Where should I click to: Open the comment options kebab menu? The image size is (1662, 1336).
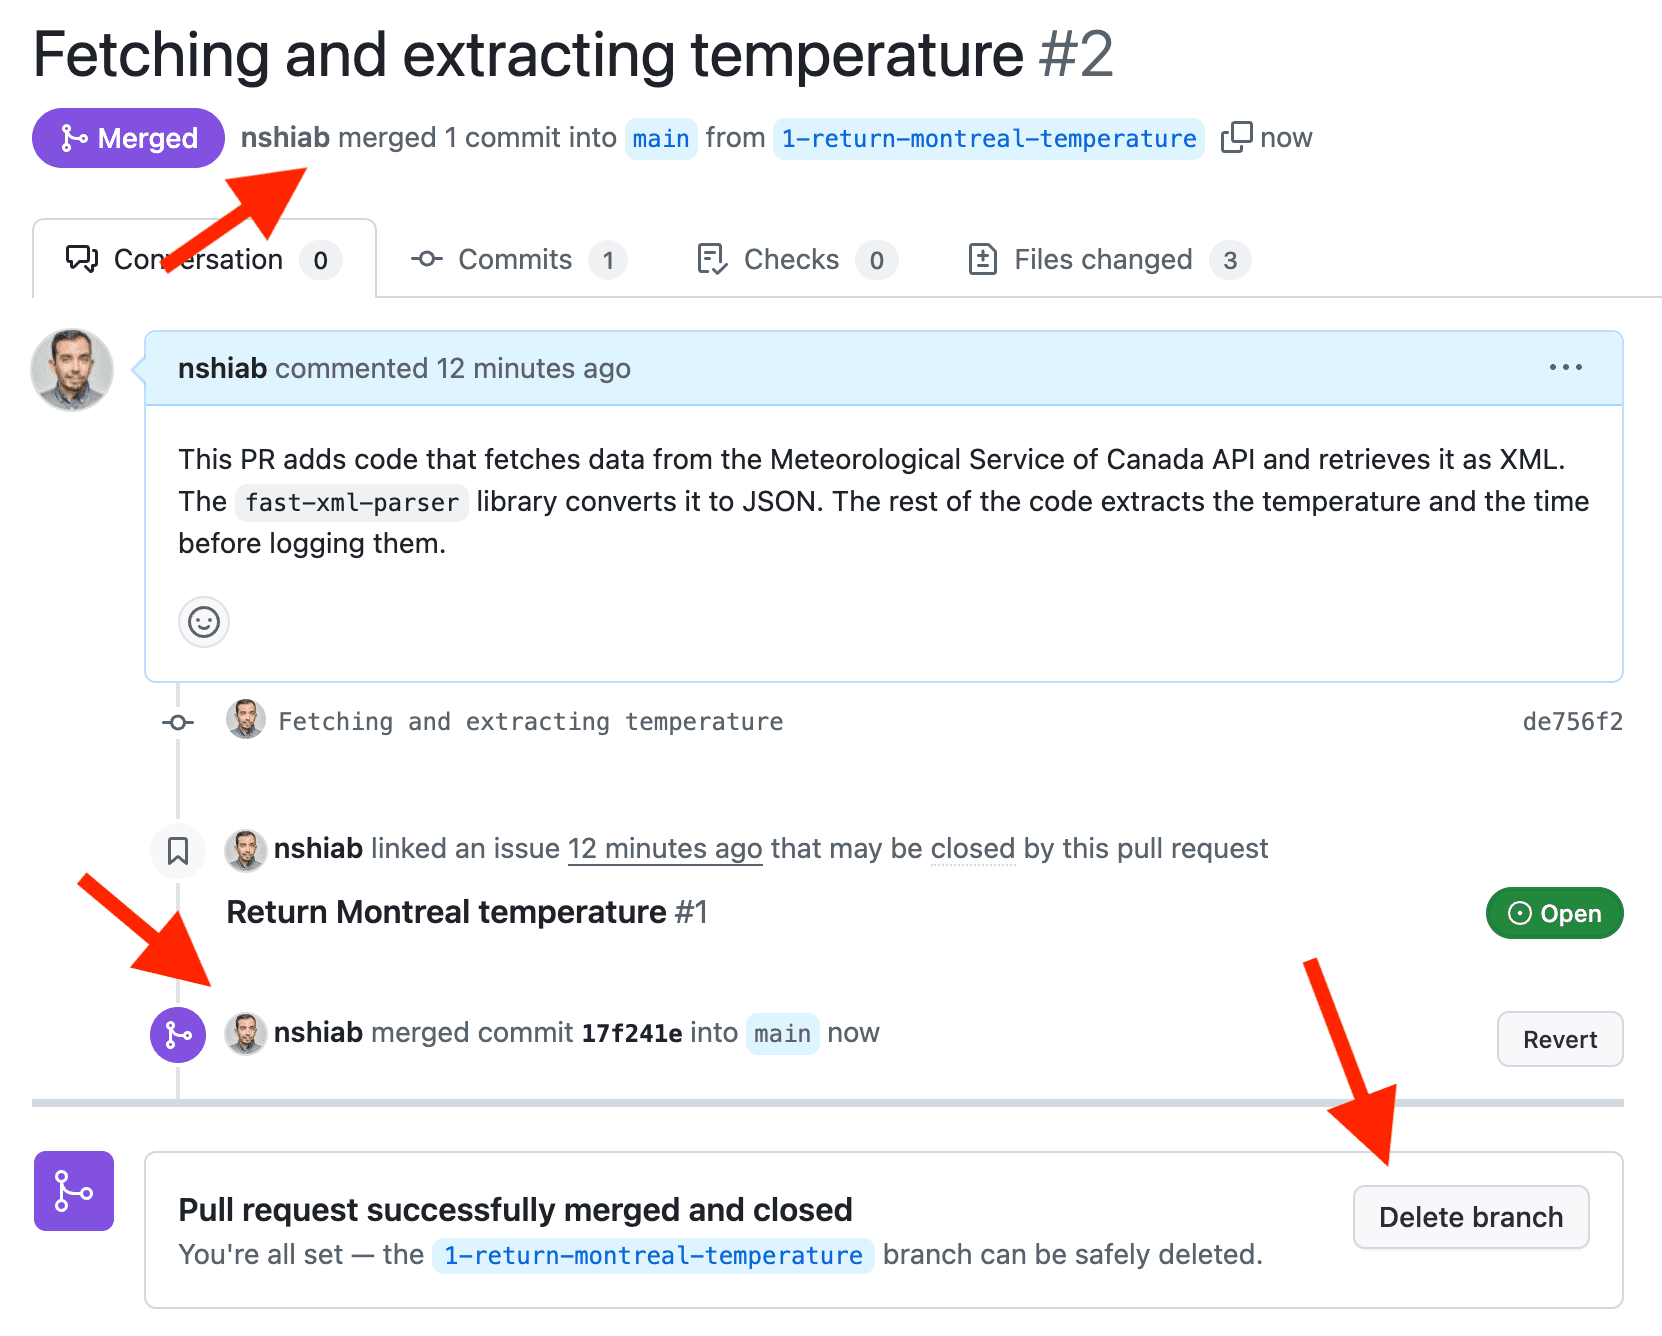point(1565,368)
